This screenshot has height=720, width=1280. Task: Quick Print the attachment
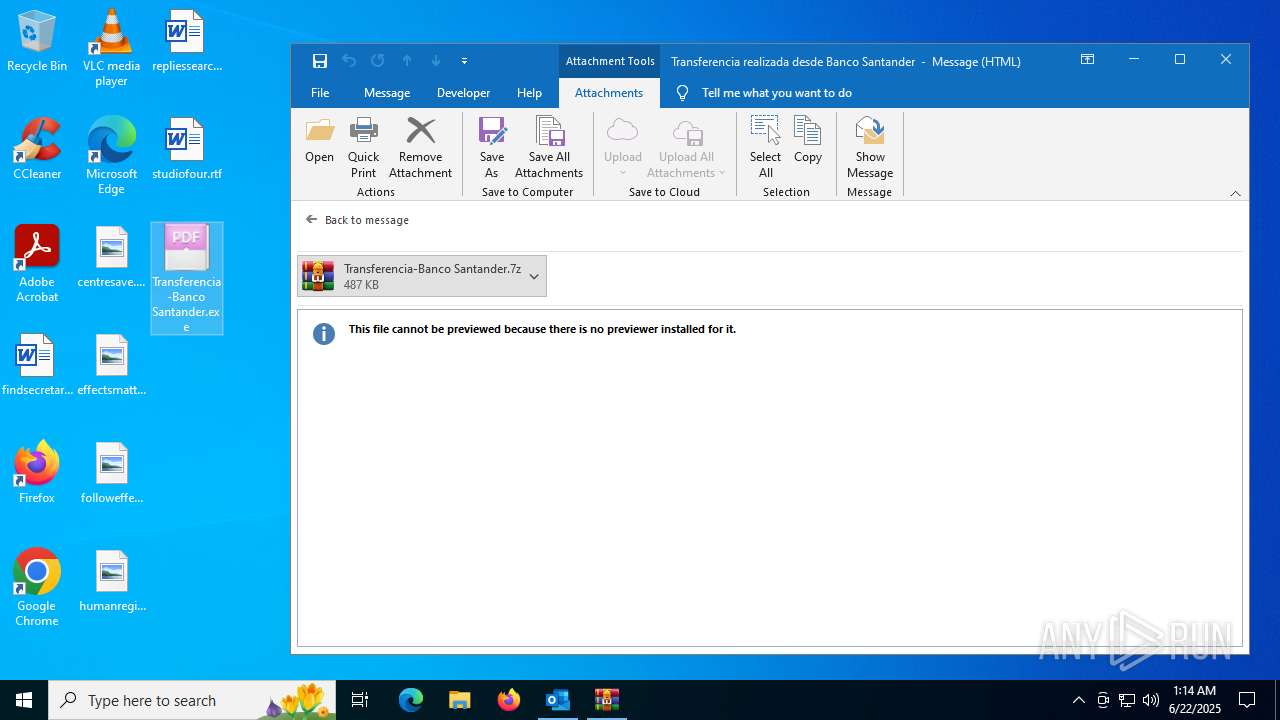click(363, 147)
